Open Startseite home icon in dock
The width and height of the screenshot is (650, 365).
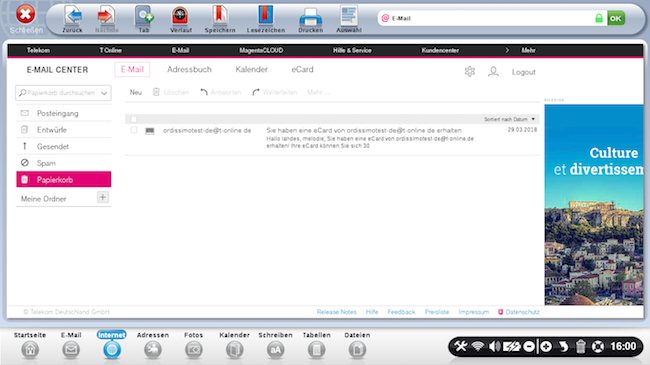(x=30, y=350)
